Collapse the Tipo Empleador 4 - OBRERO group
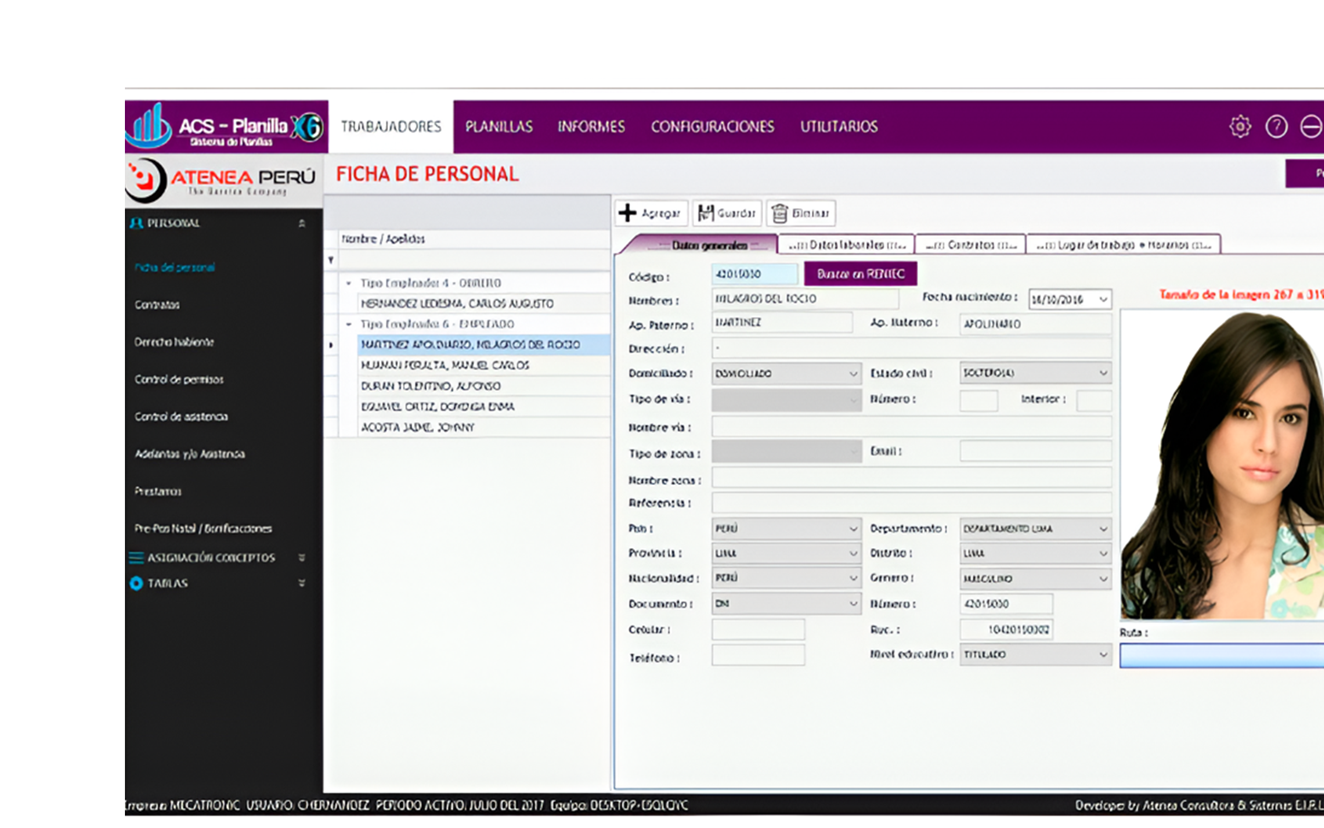This screenshot has height=828, width=1324. point(349,283)
